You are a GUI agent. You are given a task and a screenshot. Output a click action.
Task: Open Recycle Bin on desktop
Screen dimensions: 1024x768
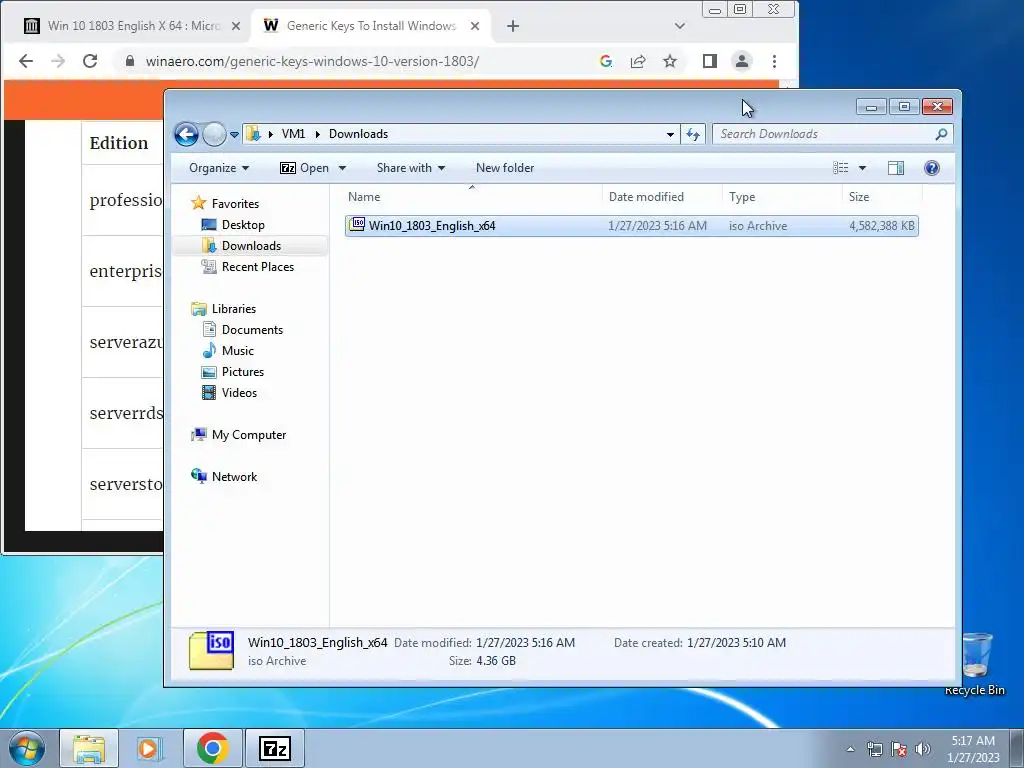tap(975, 665)
